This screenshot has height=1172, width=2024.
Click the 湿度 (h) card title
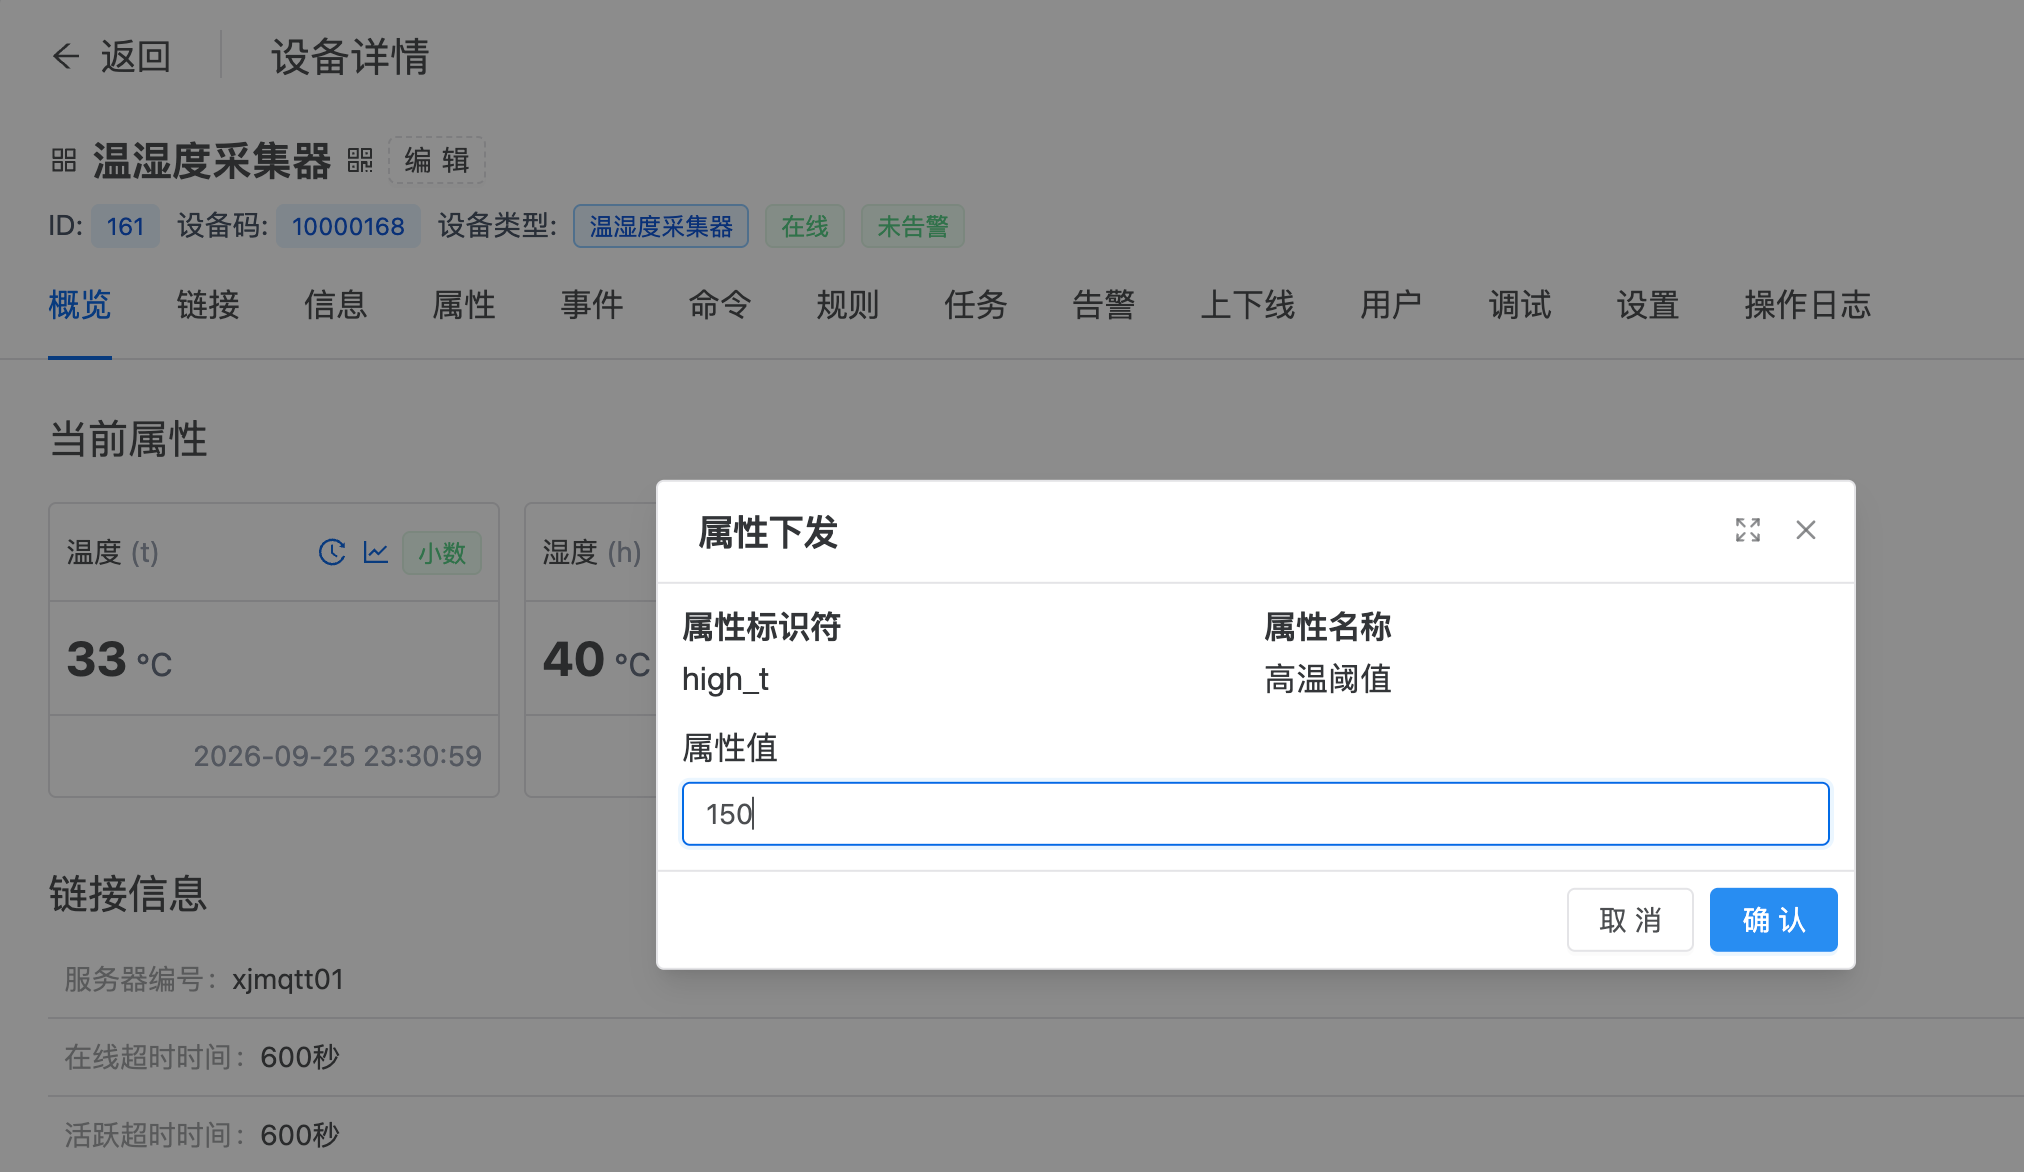click(x=592, y=552)
